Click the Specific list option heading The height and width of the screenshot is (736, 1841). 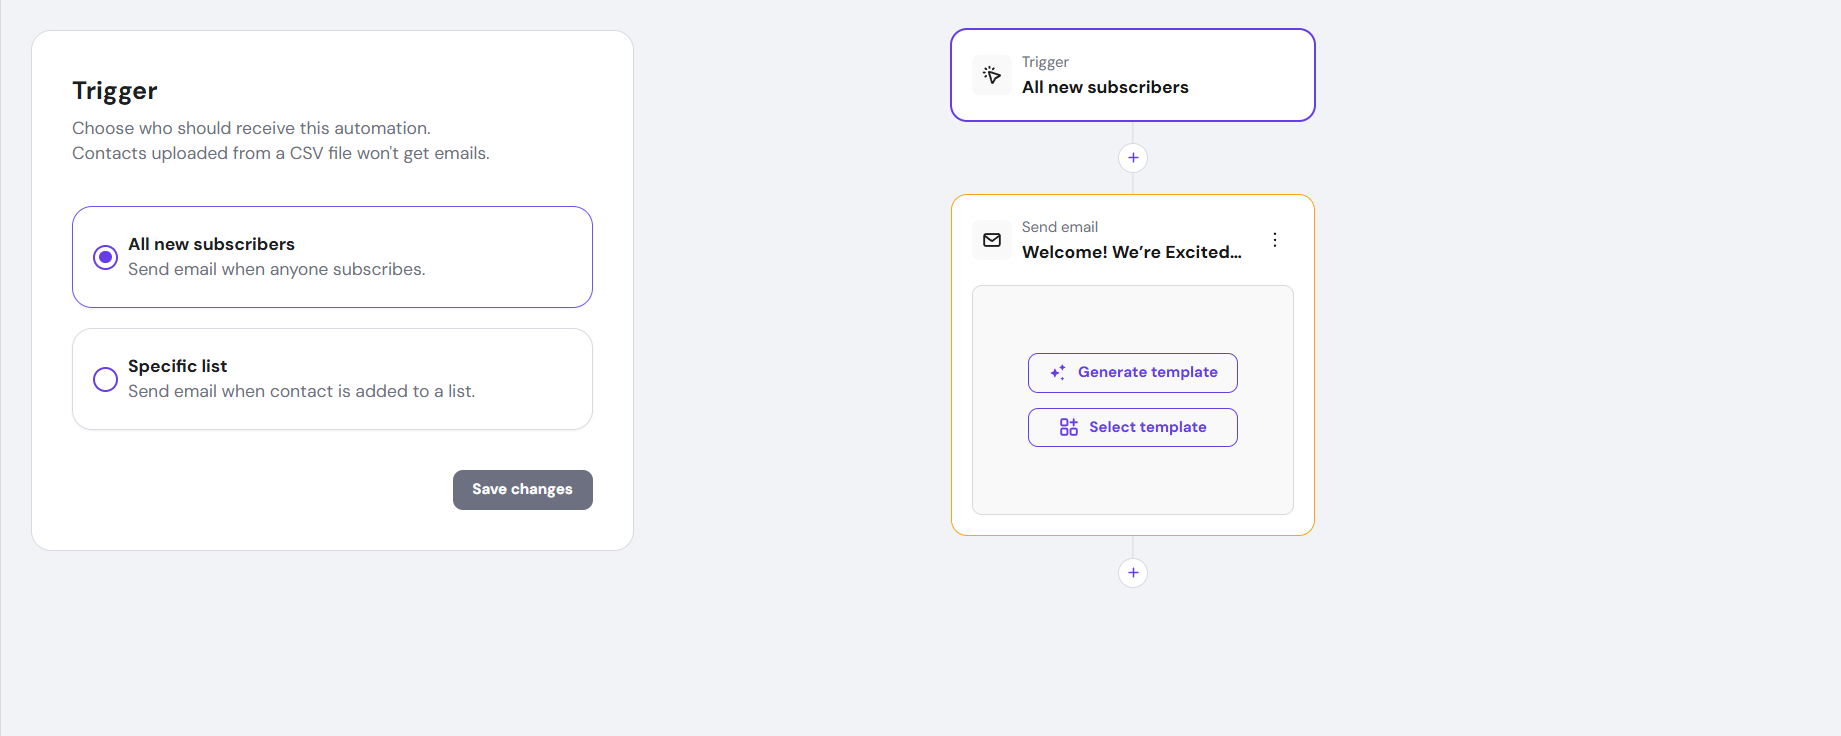click(177, 366)
